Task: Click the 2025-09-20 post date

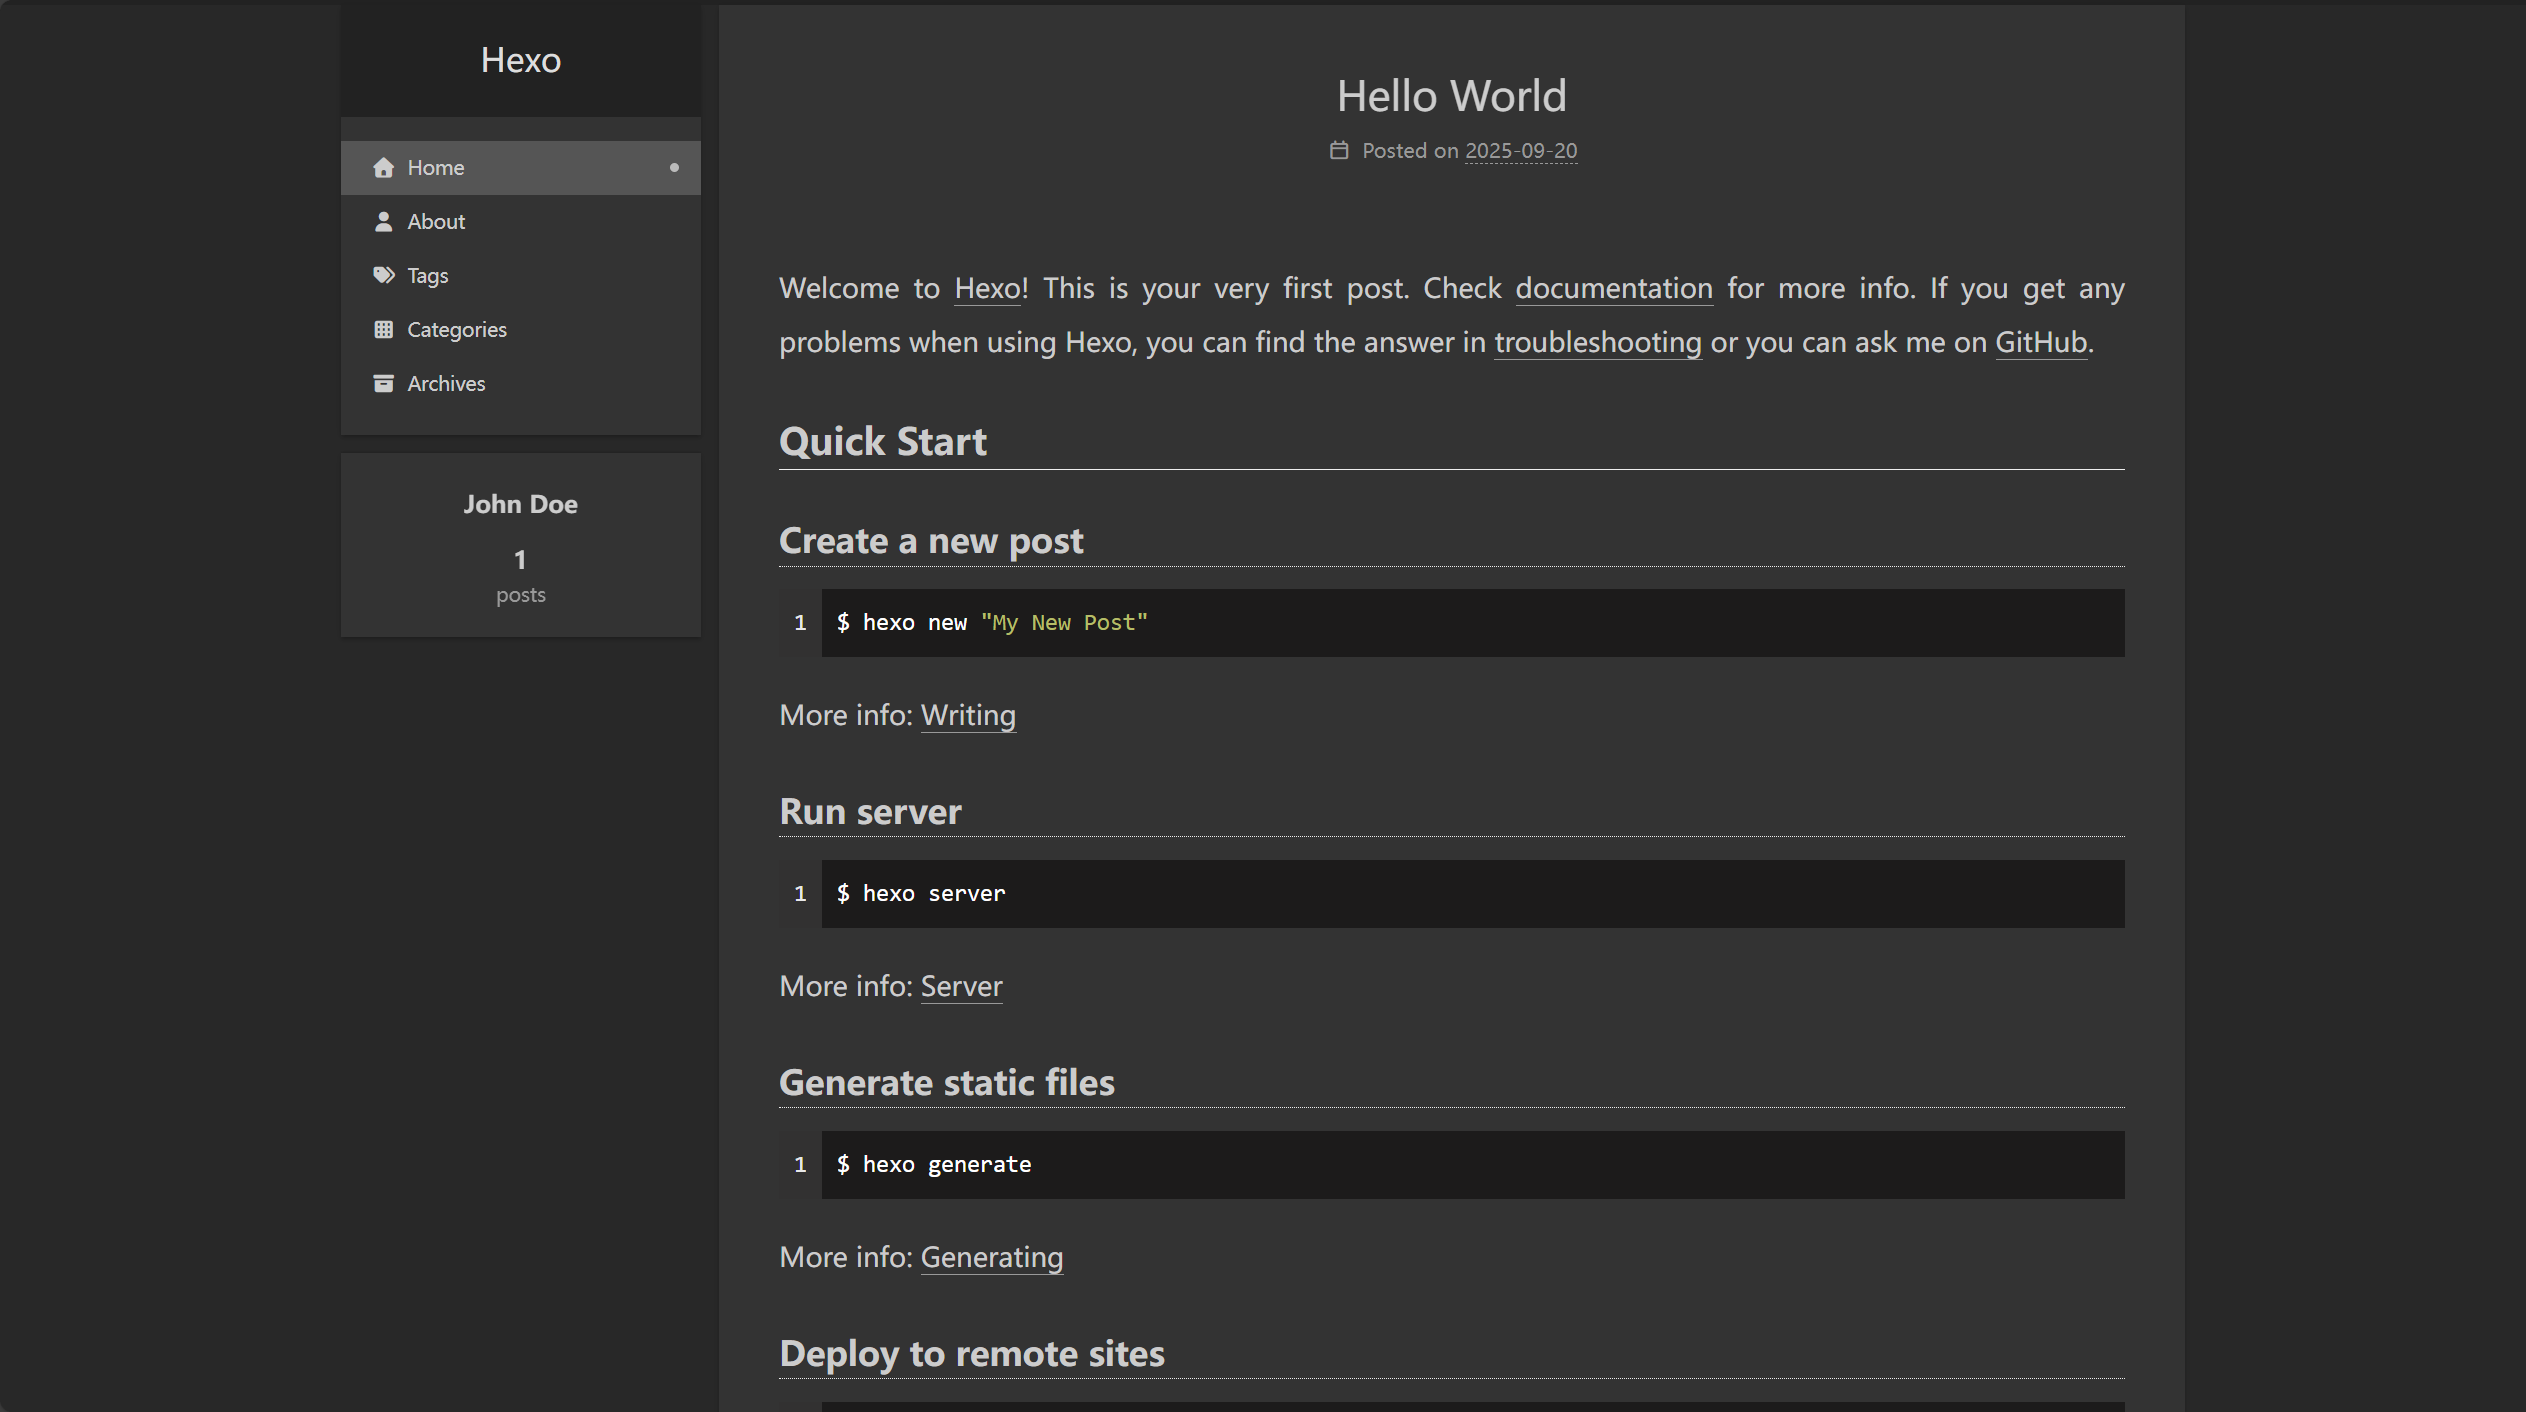Action: [1520, 151]
